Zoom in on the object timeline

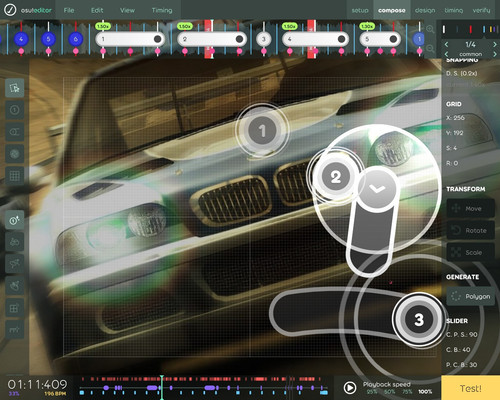click(430, 29)
